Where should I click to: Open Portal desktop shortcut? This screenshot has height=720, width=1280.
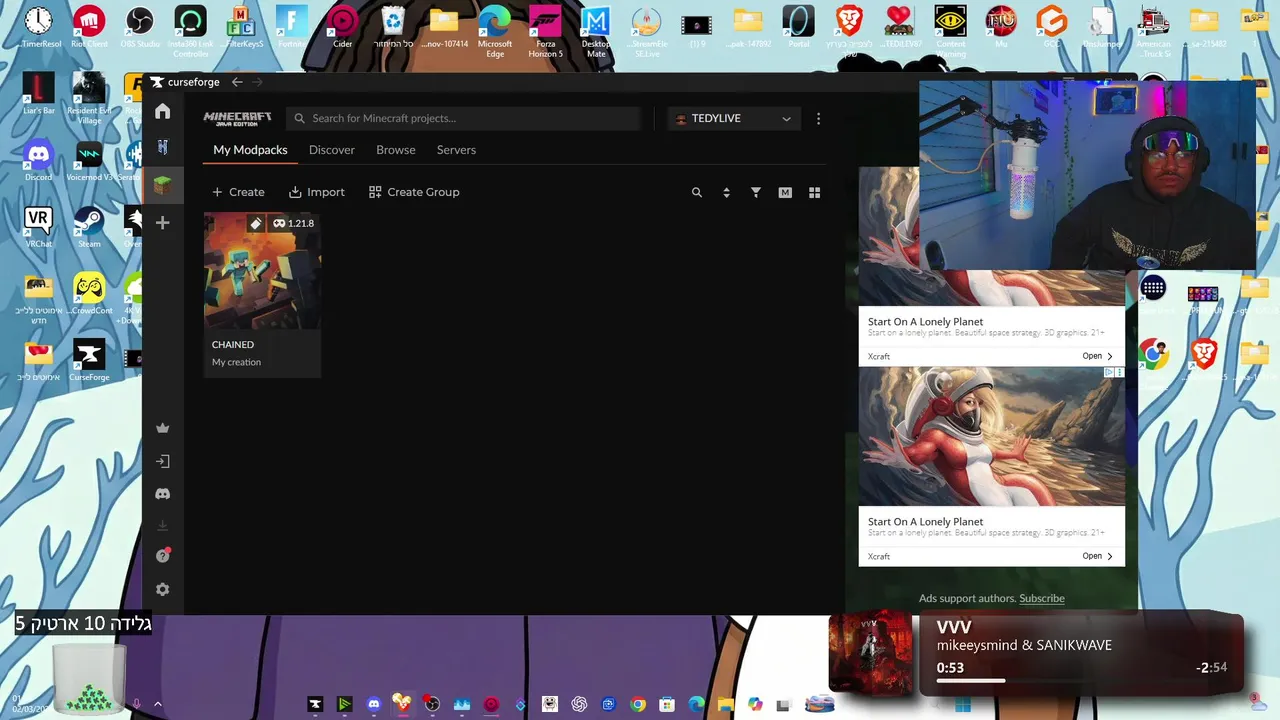798,26
